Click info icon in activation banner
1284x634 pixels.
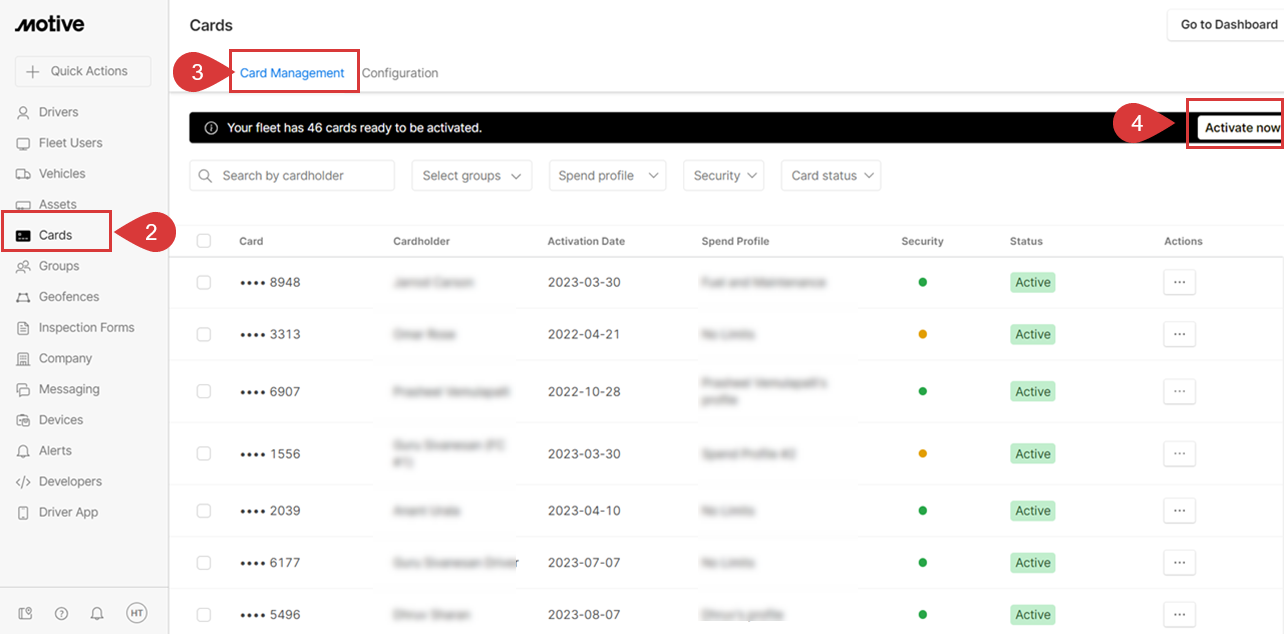click(211, 128)
